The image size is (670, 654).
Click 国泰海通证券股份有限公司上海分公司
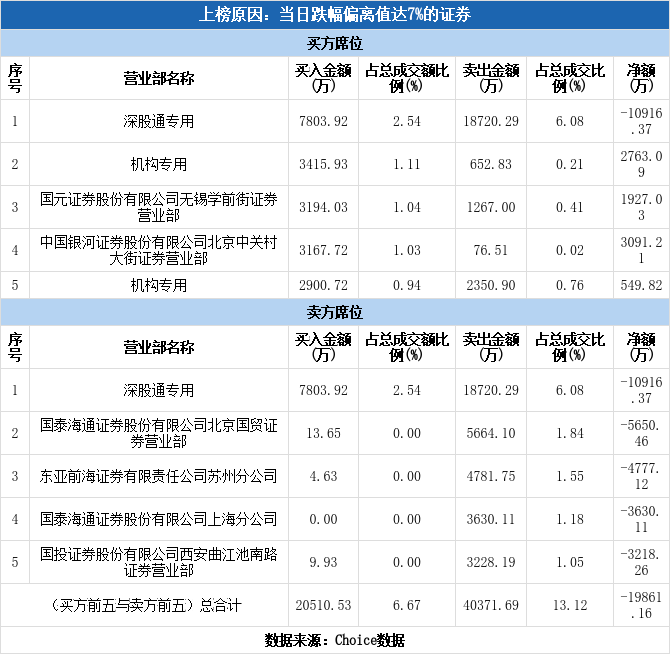(159, 519)
